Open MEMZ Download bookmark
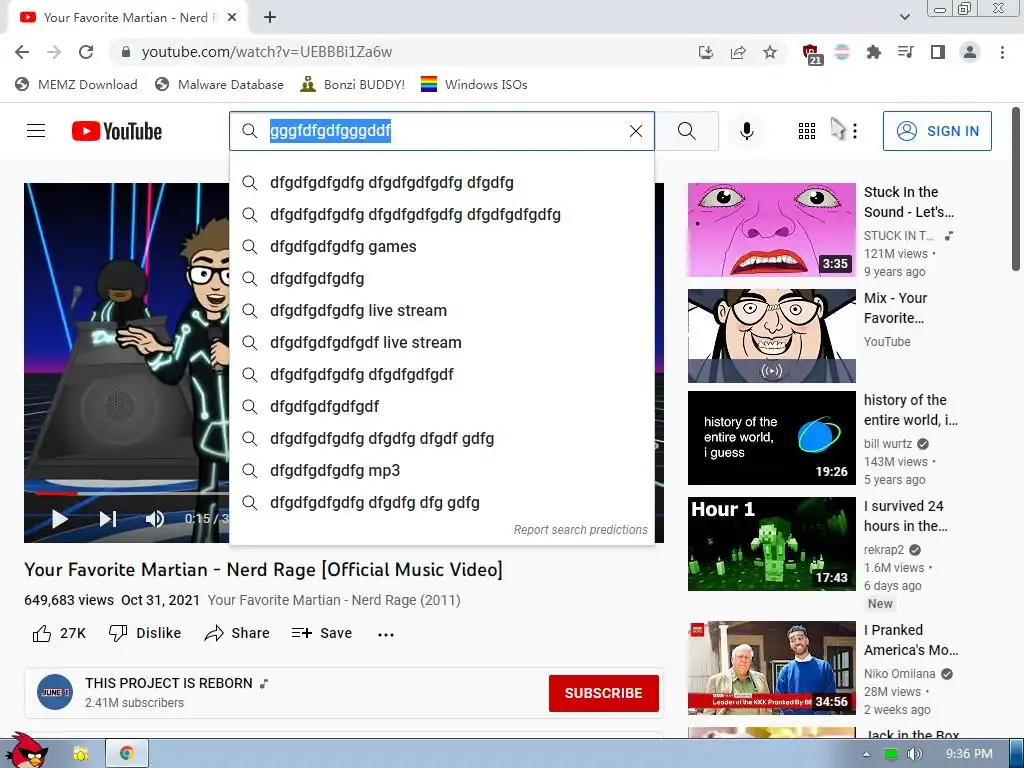Viewport: 1024px width, 768px height. tap(76, 85)
